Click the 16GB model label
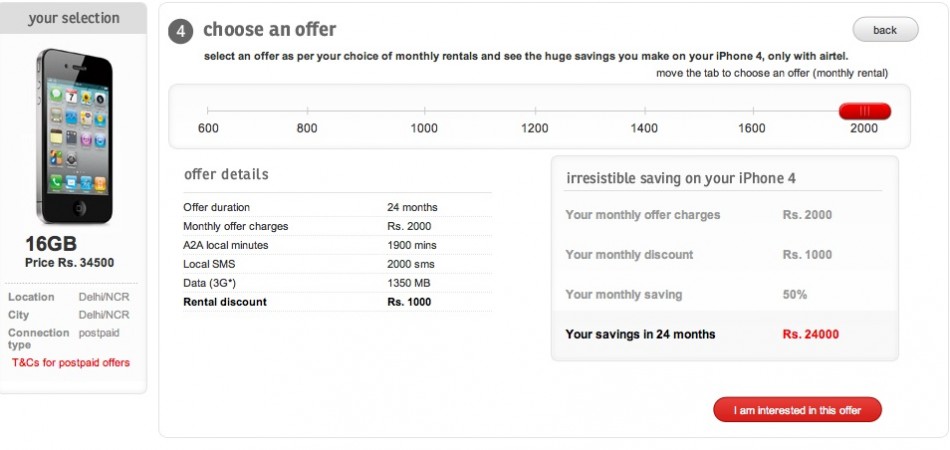Viewport: 950px width, 450px height. [51, 245]
